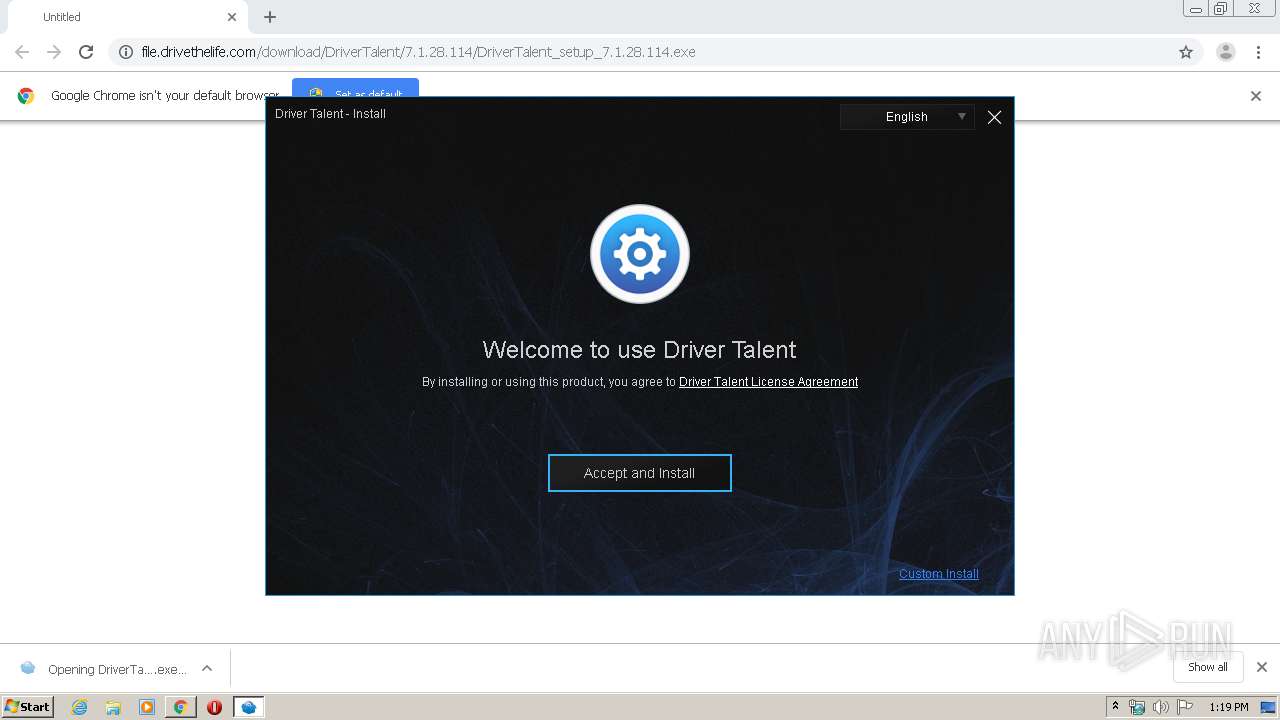Reload the page in Chrome
Screen dimensions: 1280x720
pyautogui.click(x=86, y=52)
